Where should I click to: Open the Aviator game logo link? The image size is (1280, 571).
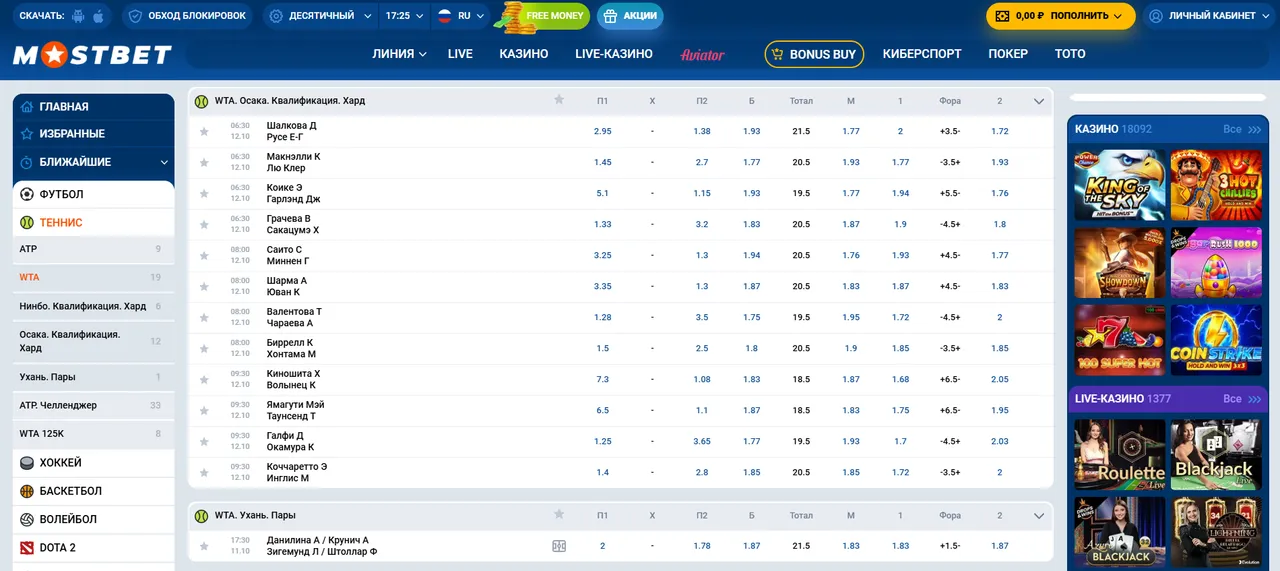point(702,54)
